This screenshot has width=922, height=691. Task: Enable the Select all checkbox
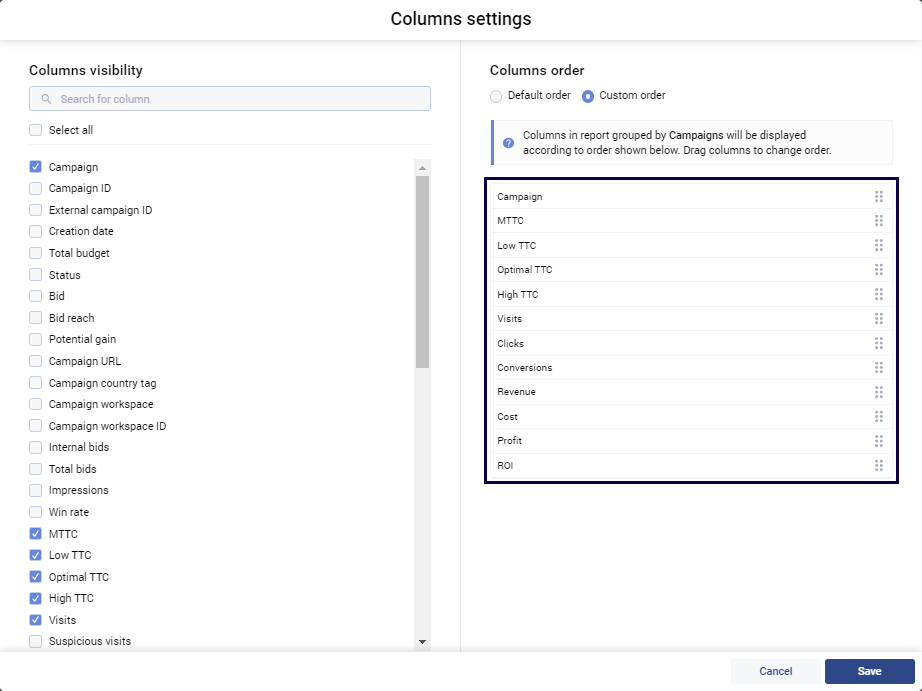click(36, 130)
